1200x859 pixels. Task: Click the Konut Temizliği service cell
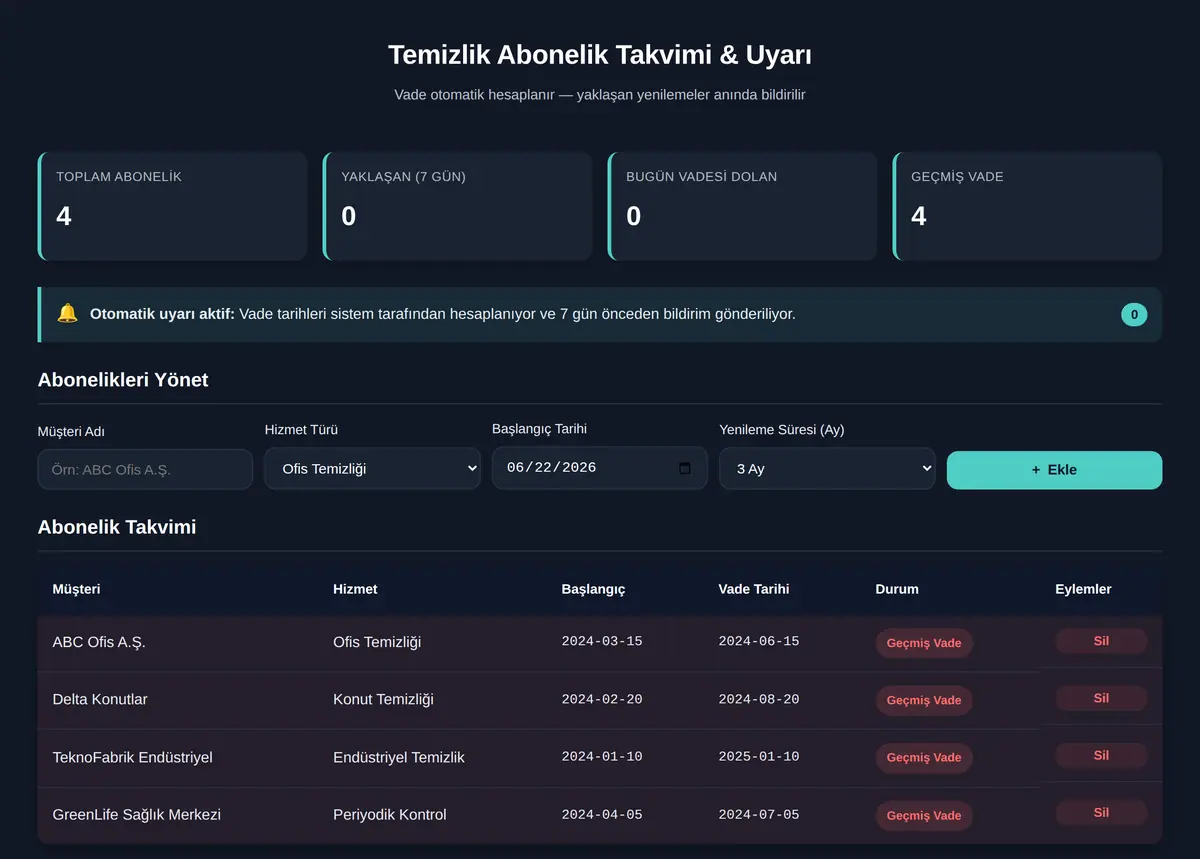383,699
